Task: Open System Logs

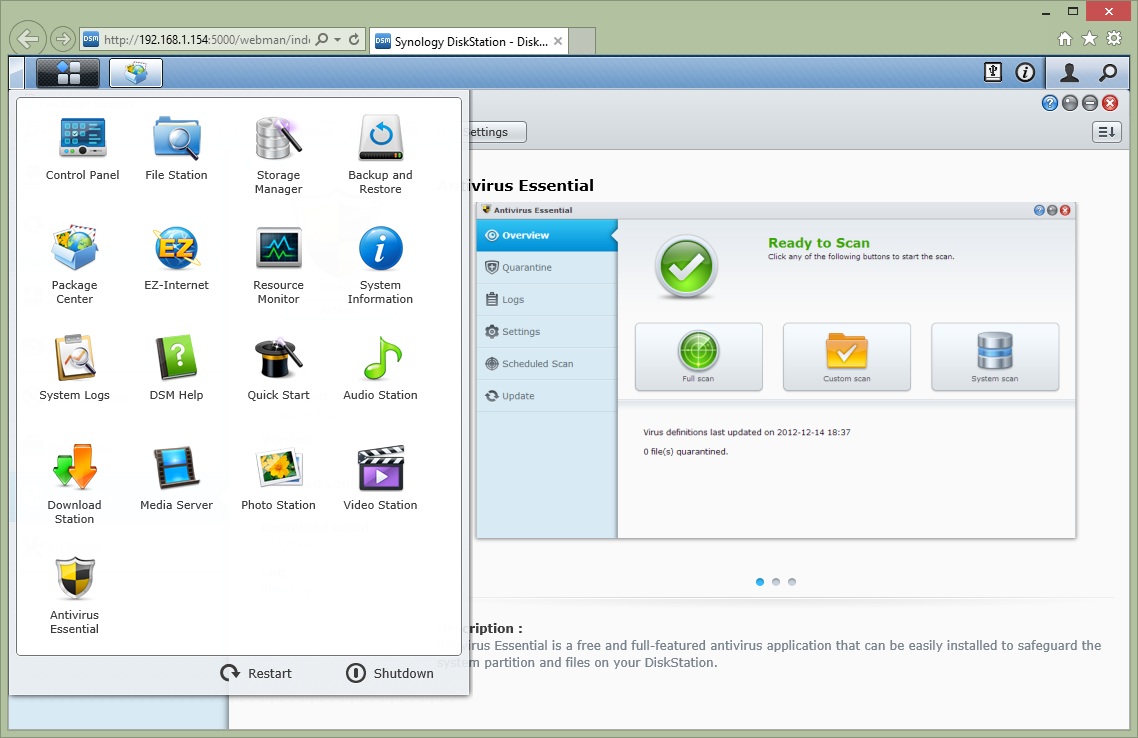Action: (75, 369)
